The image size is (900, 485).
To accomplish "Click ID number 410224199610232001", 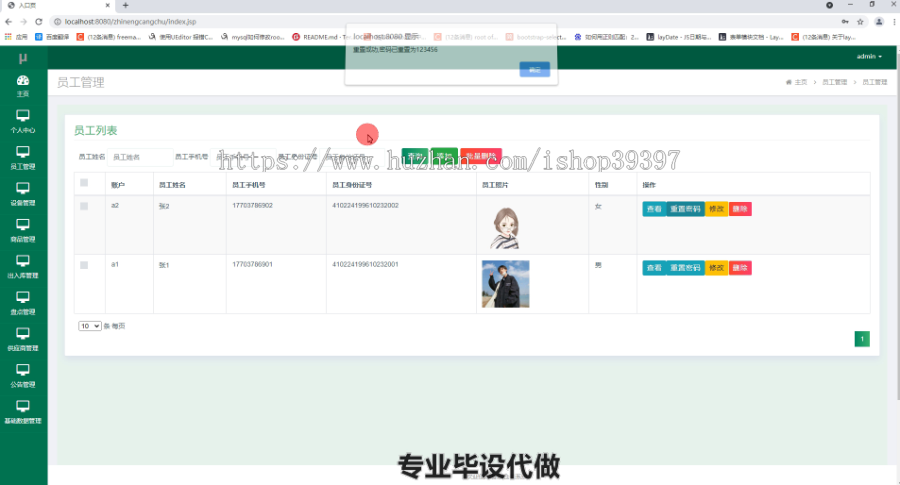I will pos(365,265).
